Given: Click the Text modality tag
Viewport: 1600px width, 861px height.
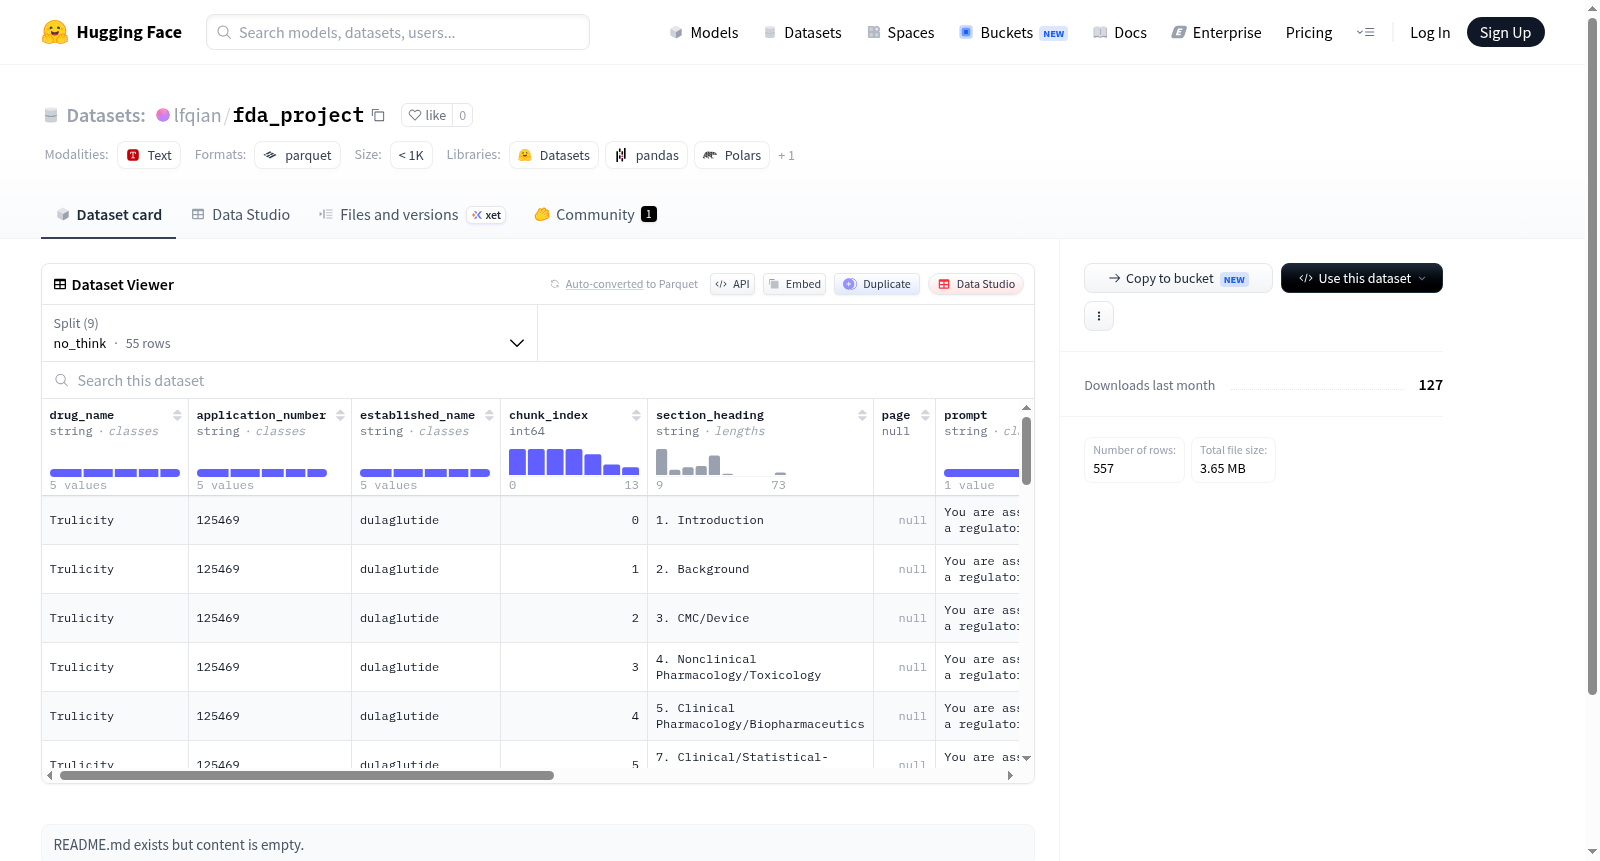Looking at the screenshot, I should [149, 155].
